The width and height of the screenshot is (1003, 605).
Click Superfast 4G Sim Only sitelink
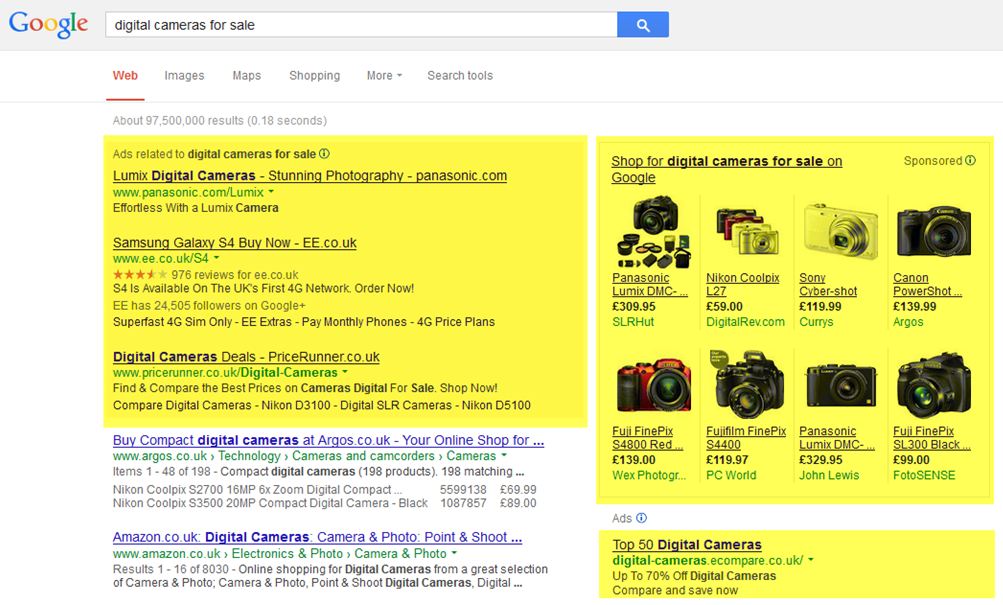tap(172, 322)
